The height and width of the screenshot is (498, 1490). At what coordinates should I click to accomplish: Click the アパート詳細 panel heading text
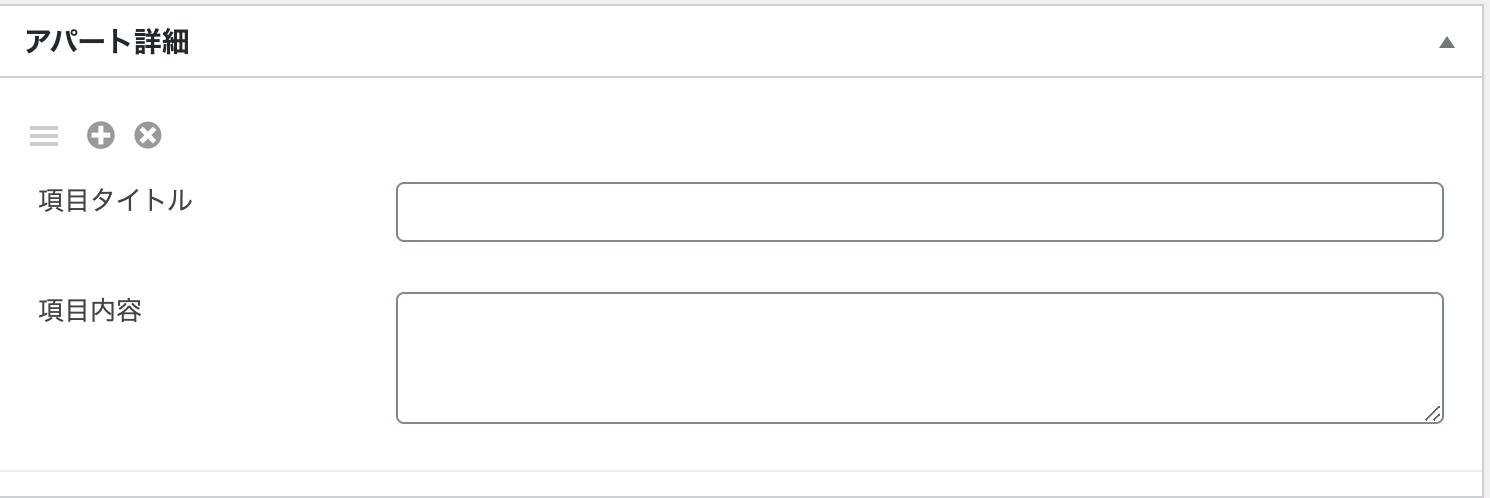(x=107, y=43)
